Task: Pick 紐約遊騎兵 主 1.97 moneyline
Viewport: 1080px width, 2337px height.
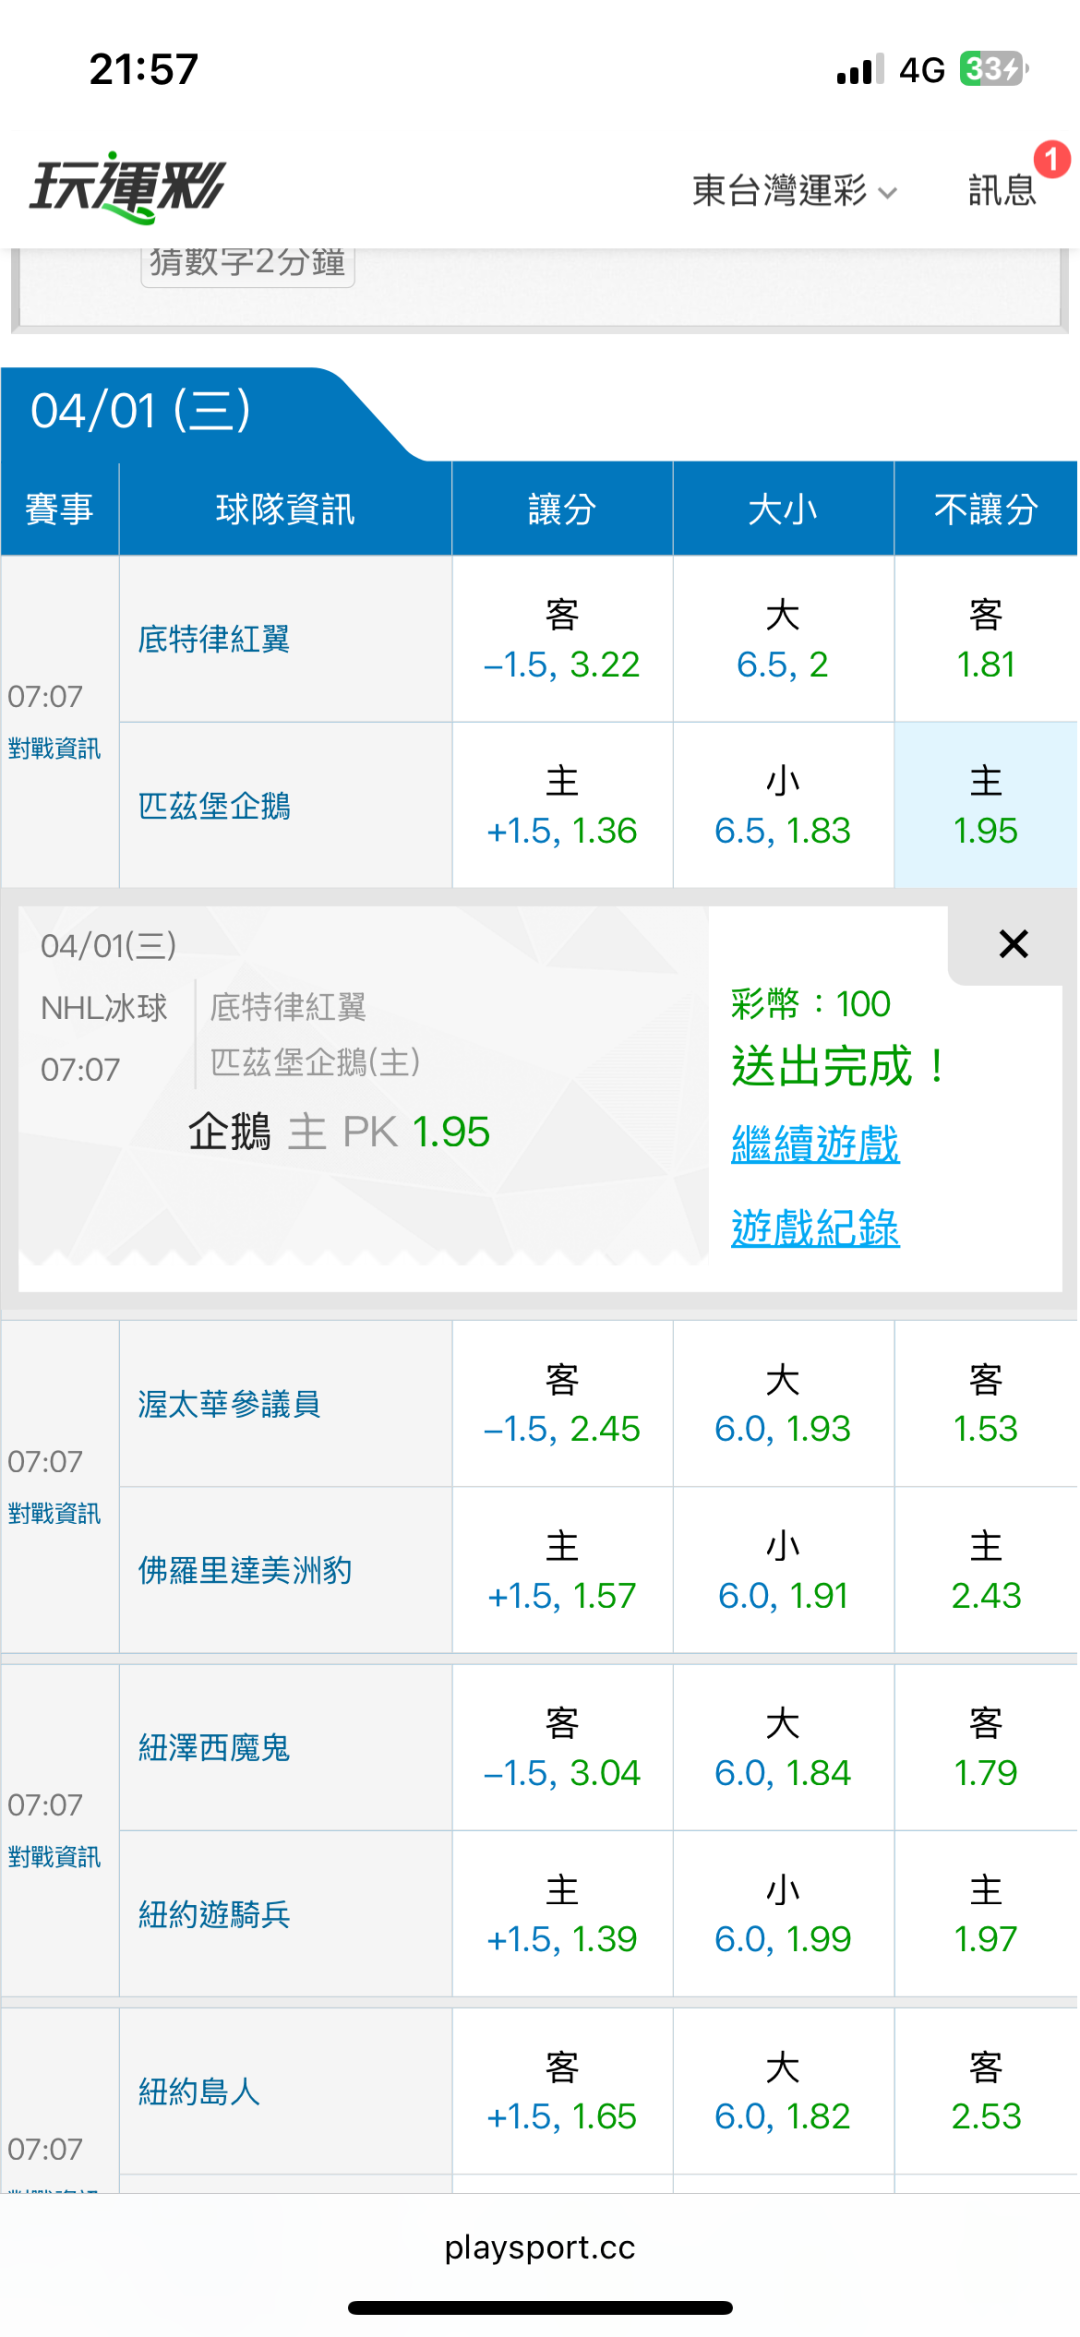Action: coord(985,1914)
